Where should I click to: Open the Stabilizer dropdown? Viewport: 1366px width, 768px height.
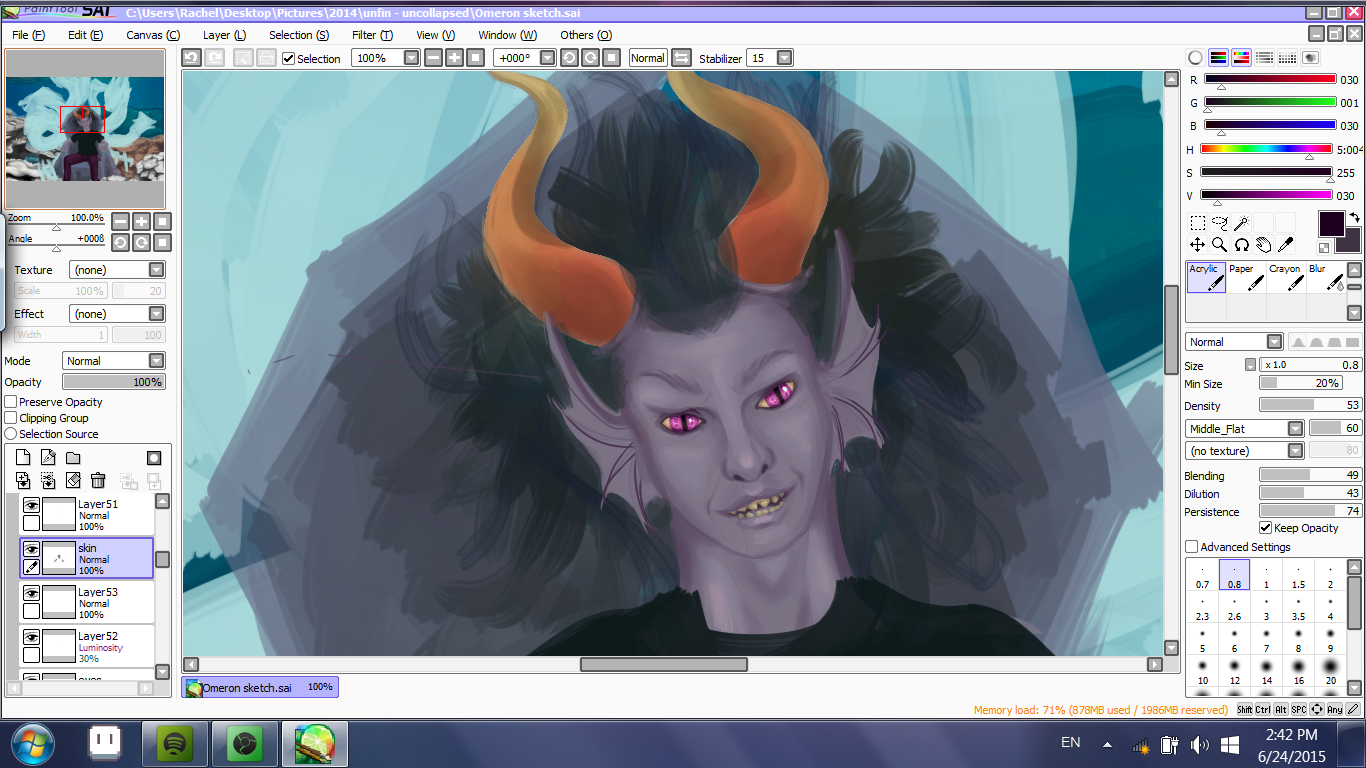(x=784, y=58)
